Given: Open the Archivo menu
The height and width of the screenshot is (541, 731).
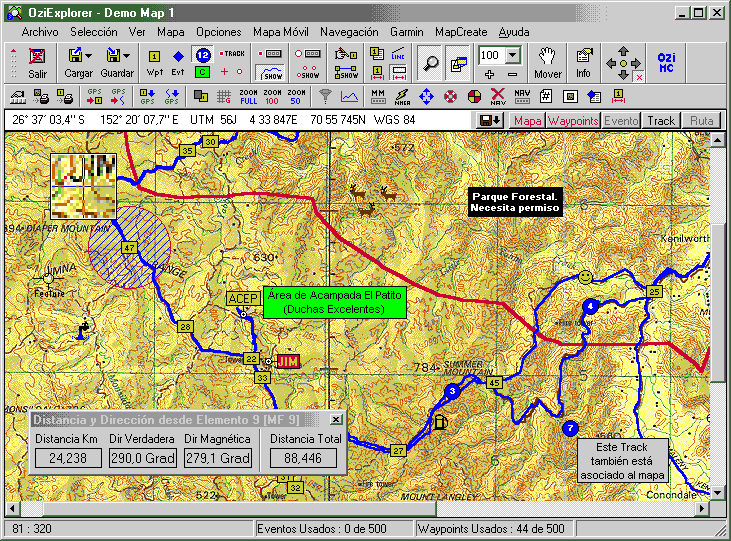Looking at the screenshot, I should (x=40, y=32).
